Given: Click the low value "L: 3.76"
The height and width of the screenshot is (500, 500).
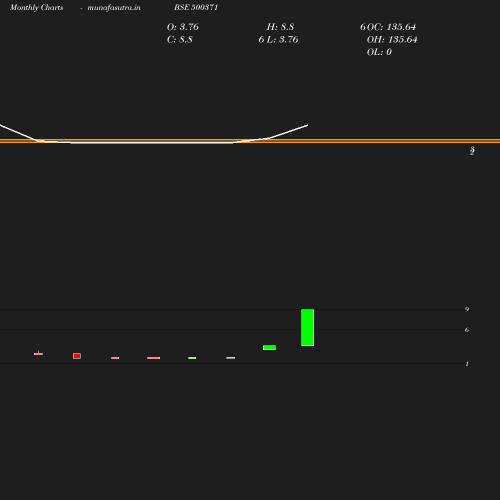Looking at the screenshot, I should 282,39.
